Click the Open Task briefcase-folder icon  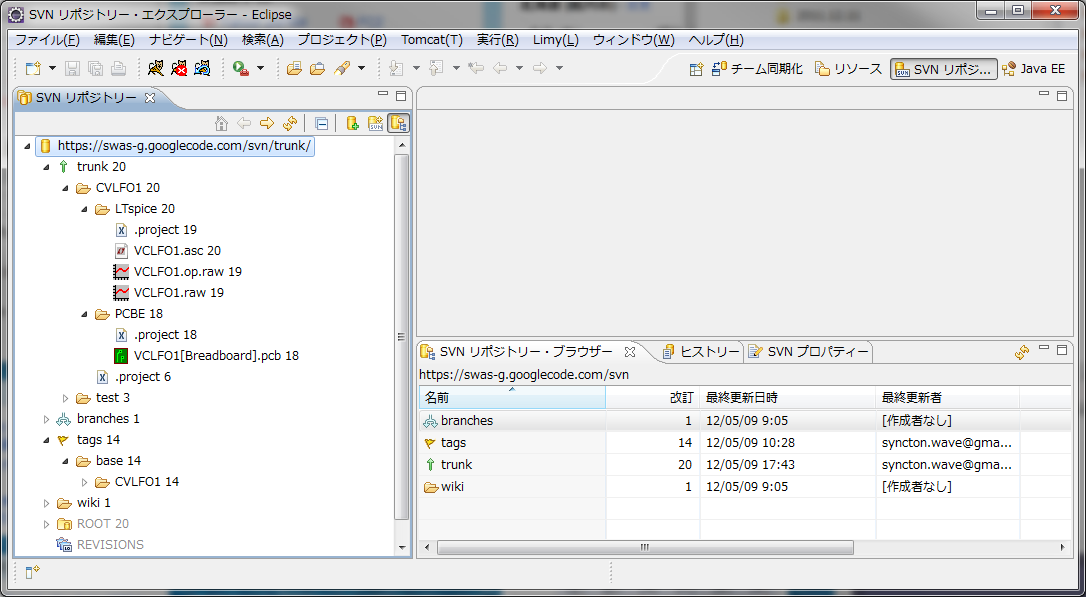pos(317,68)
